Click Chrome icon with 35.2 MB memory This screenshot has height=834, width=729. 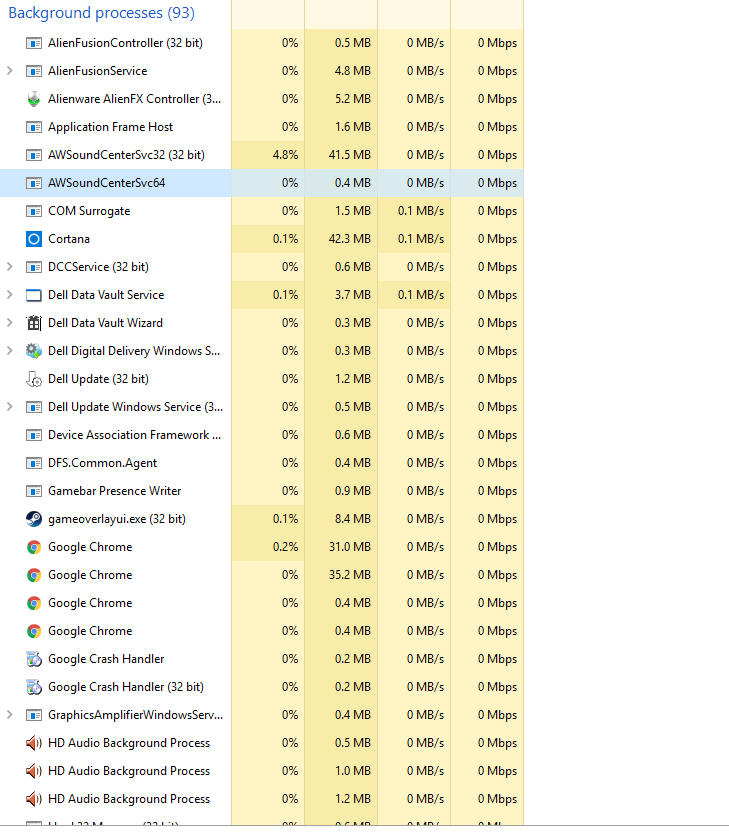pyautogui.click(x=33, y=575)
